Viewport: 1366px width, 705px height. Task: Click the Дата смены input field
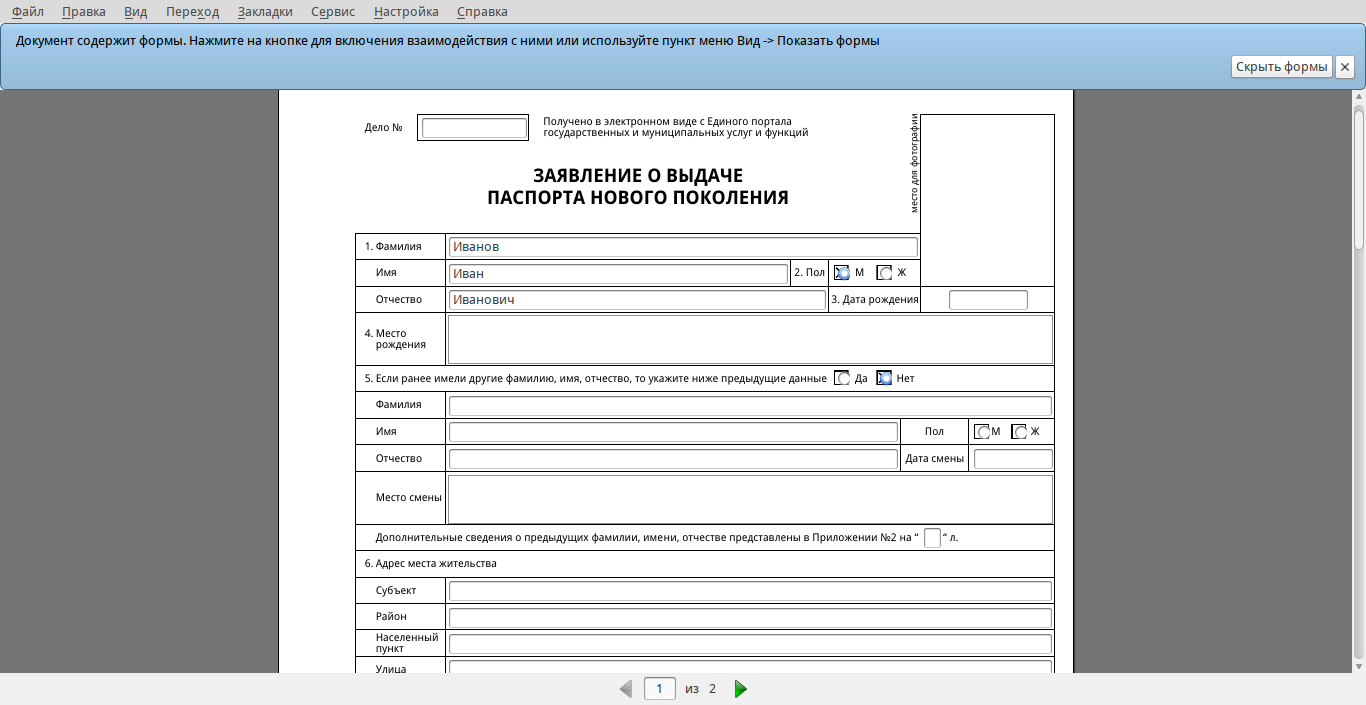pyautogui.click(x=1013, y=459)
